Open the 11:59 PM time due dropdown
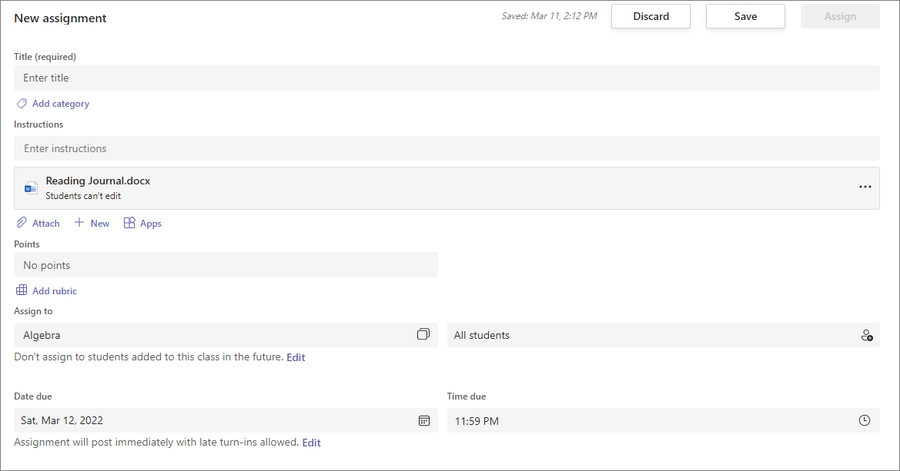Screen dimensions: 900x471 (650, 421)
